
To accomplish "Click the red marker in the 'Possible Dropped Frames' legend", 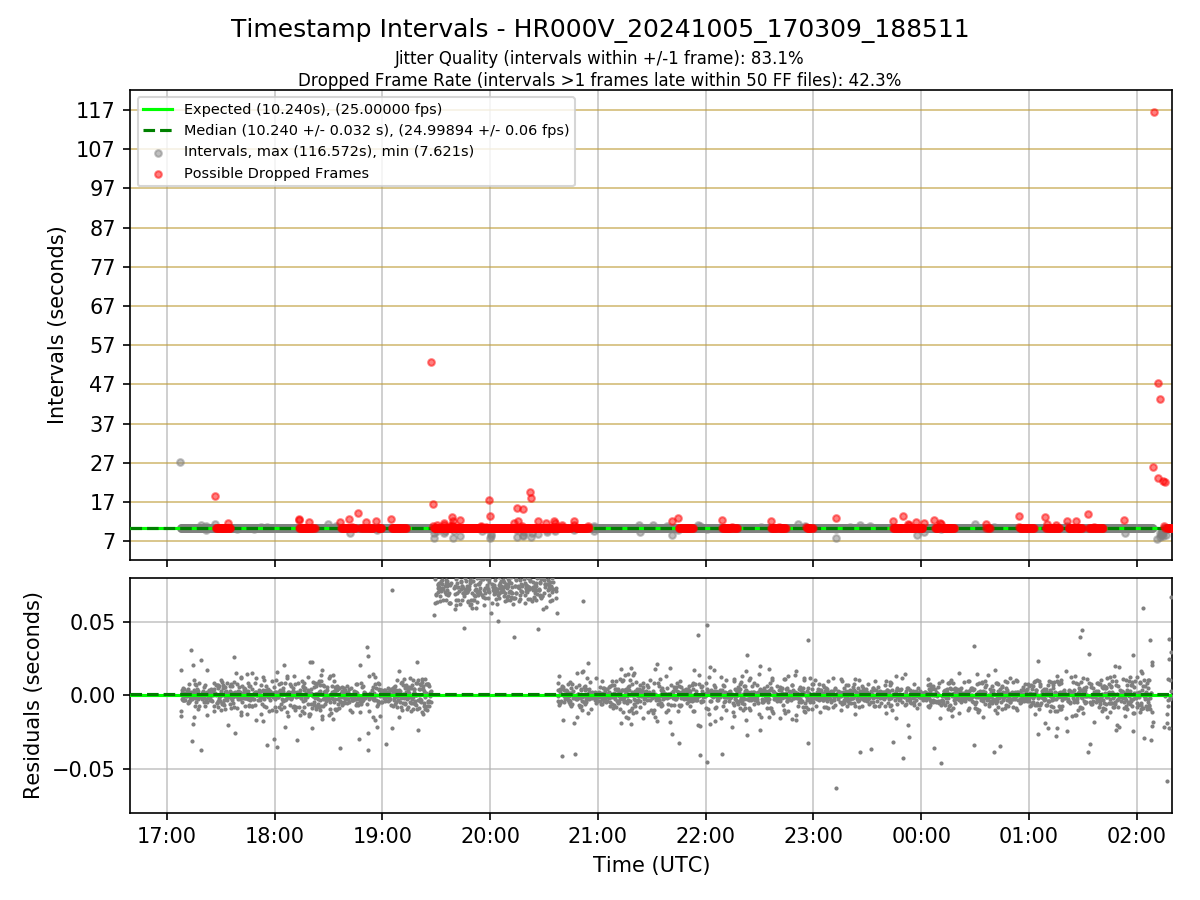I will tap(158, 174).
